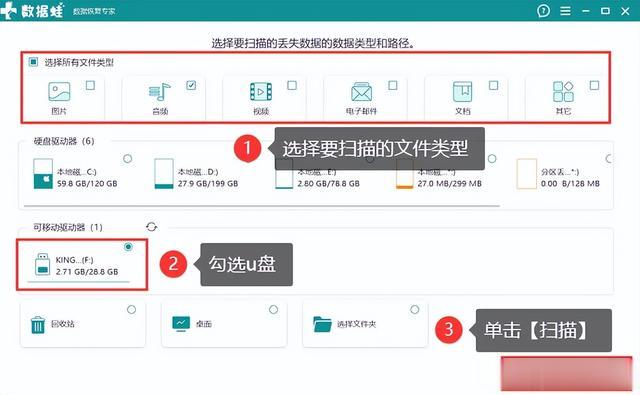Open the help feedback icon in title bar
Viewport: 640px width, 395px height.
[543, 11]
